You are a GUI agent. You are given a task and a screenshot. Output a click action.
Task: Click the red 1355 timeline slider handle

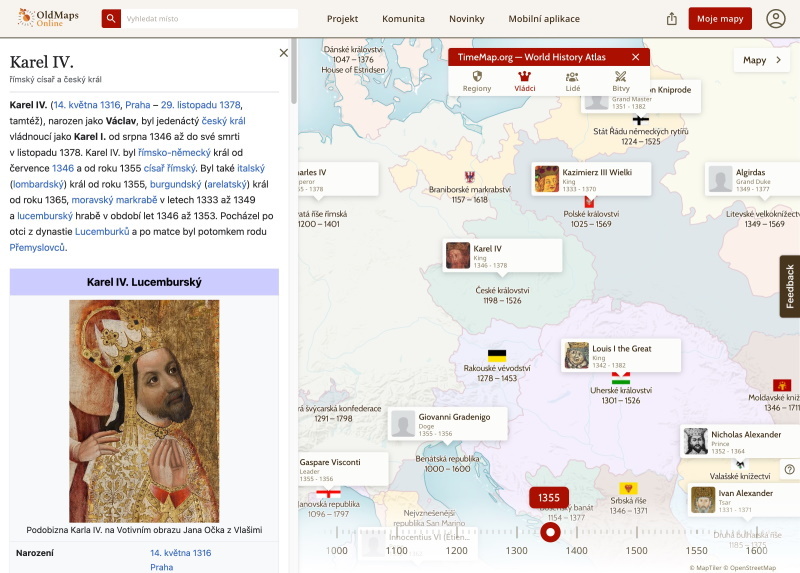coord(549,532)
